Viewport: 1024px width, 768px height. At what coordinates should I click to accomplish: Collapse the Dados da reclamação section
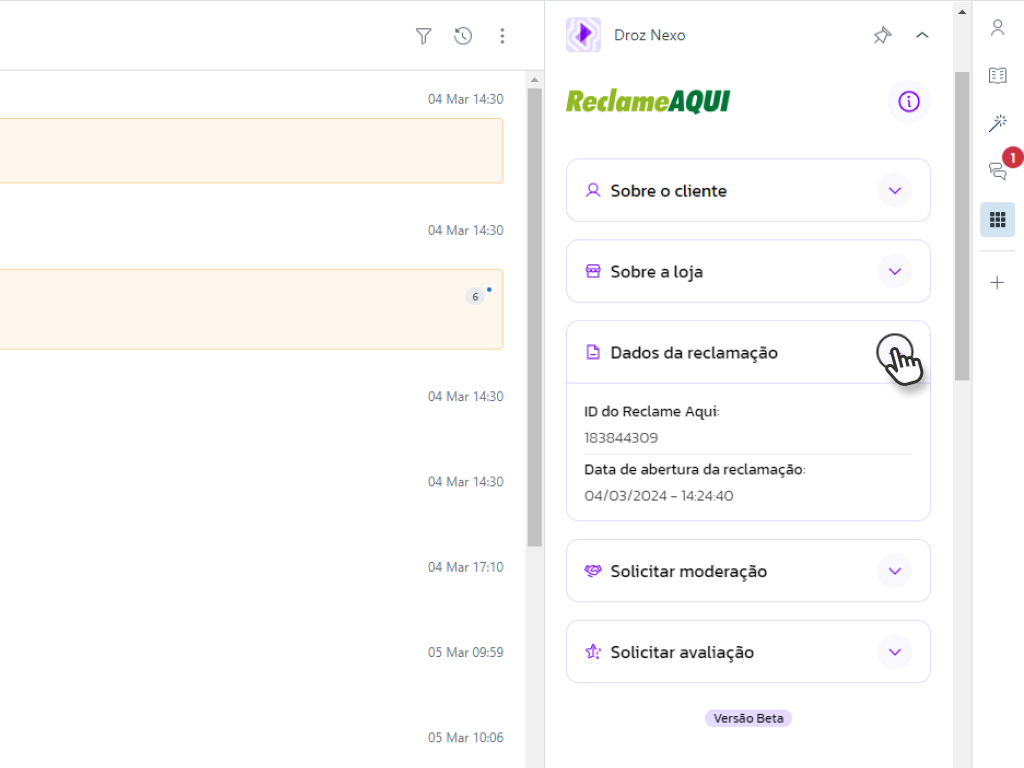[x=895, y=352]
